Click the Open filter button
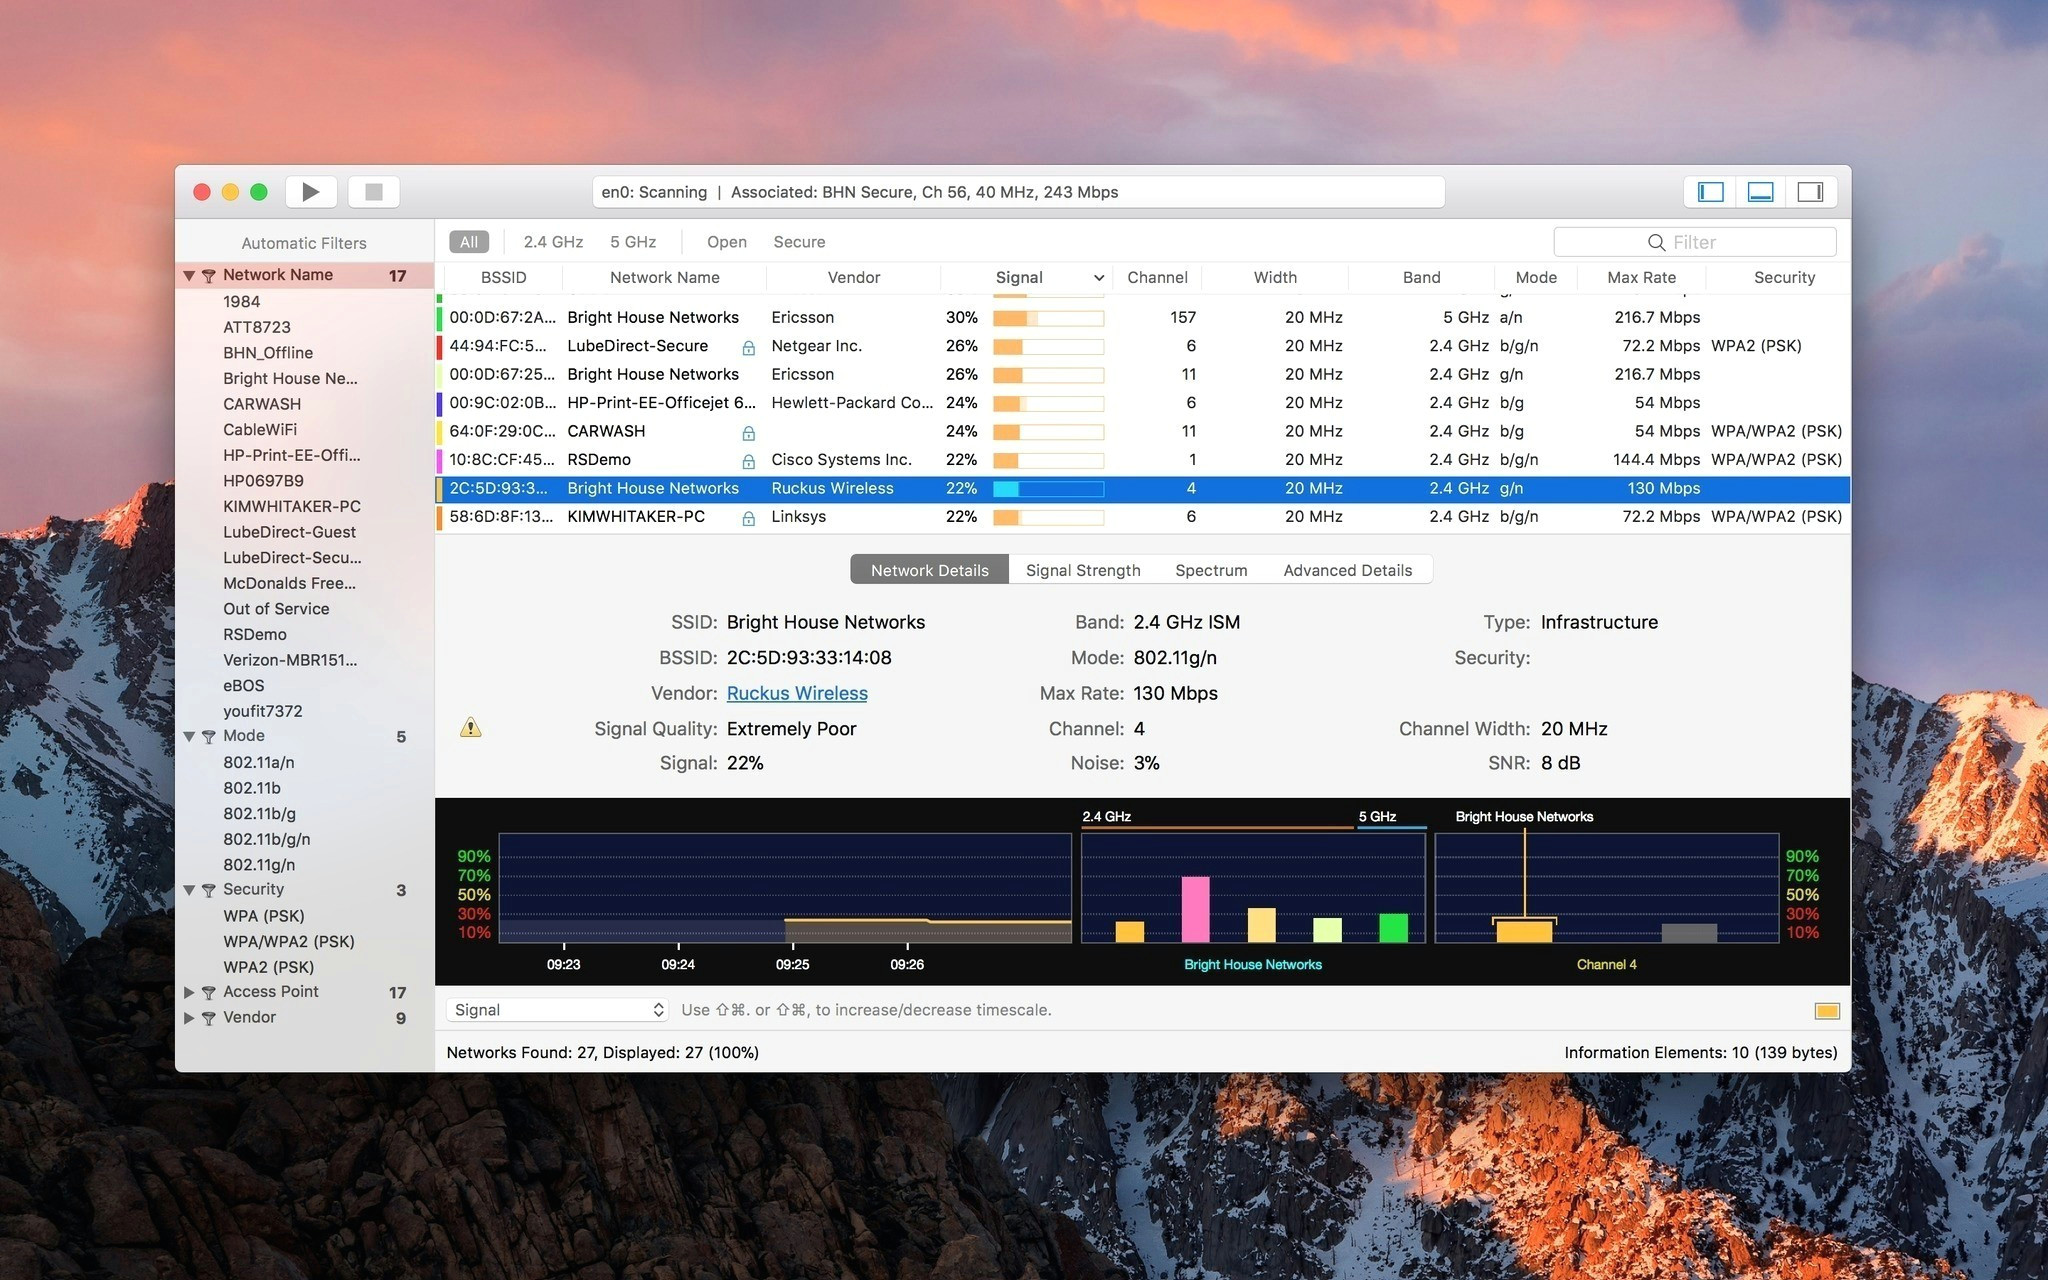 click(x=725, y=240)
